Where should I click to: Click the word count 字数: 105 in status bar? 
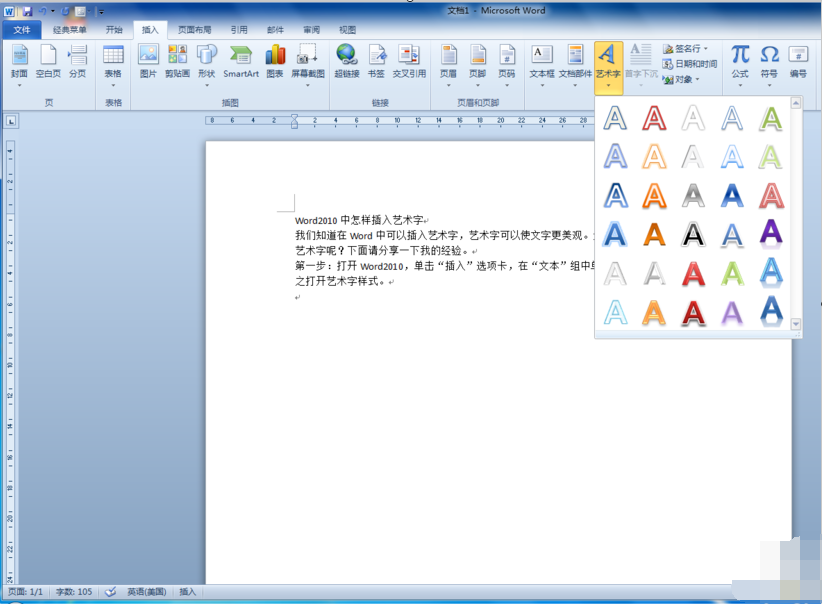(x=74, y=592)
